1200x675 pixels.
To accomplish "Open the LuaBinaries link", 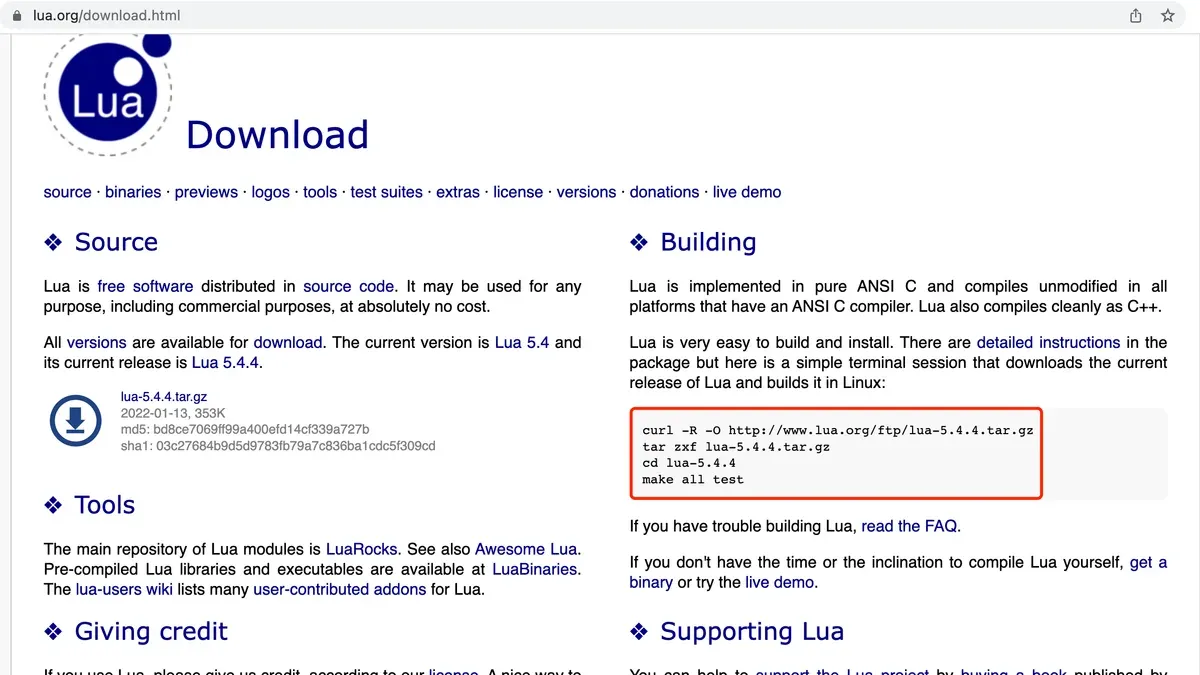I will point(535,569).
